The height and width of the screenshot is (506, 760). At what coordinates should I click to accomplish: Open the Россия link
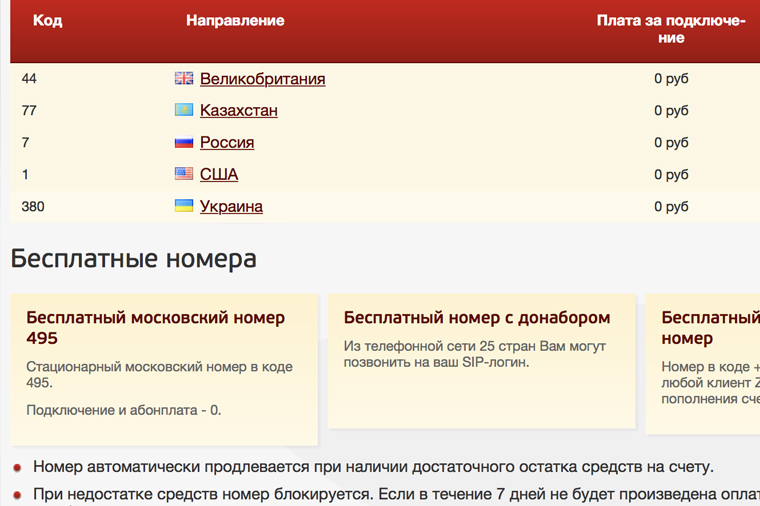(227, 142)
